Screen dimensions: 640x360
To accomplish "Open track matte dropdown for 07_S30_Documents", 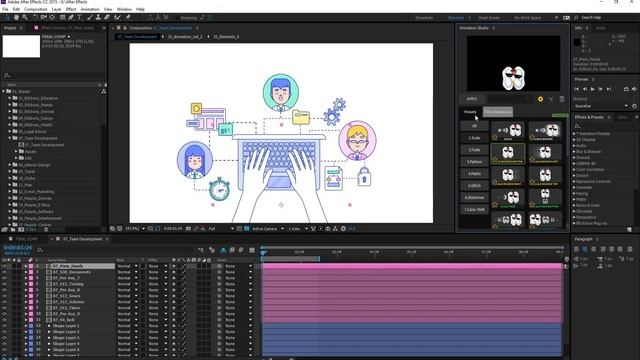I will point(157,272).
